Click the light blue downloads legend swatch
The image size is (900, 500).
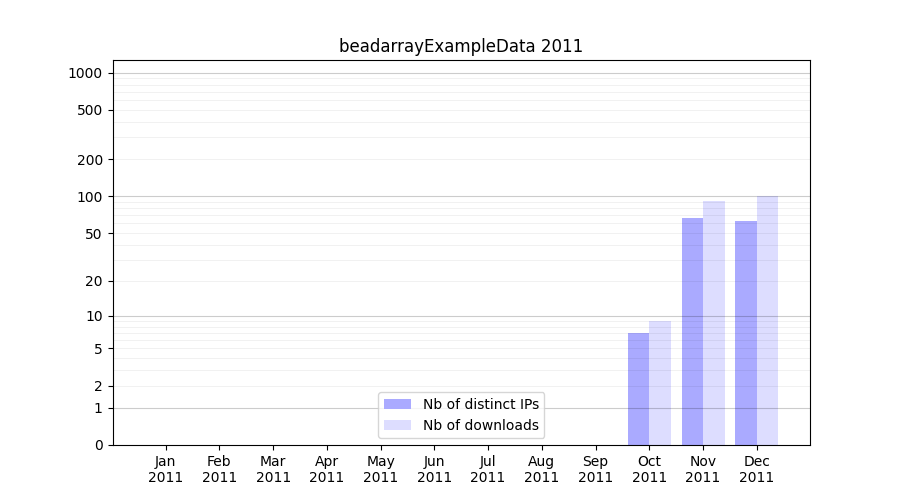(x=397, y=425)
